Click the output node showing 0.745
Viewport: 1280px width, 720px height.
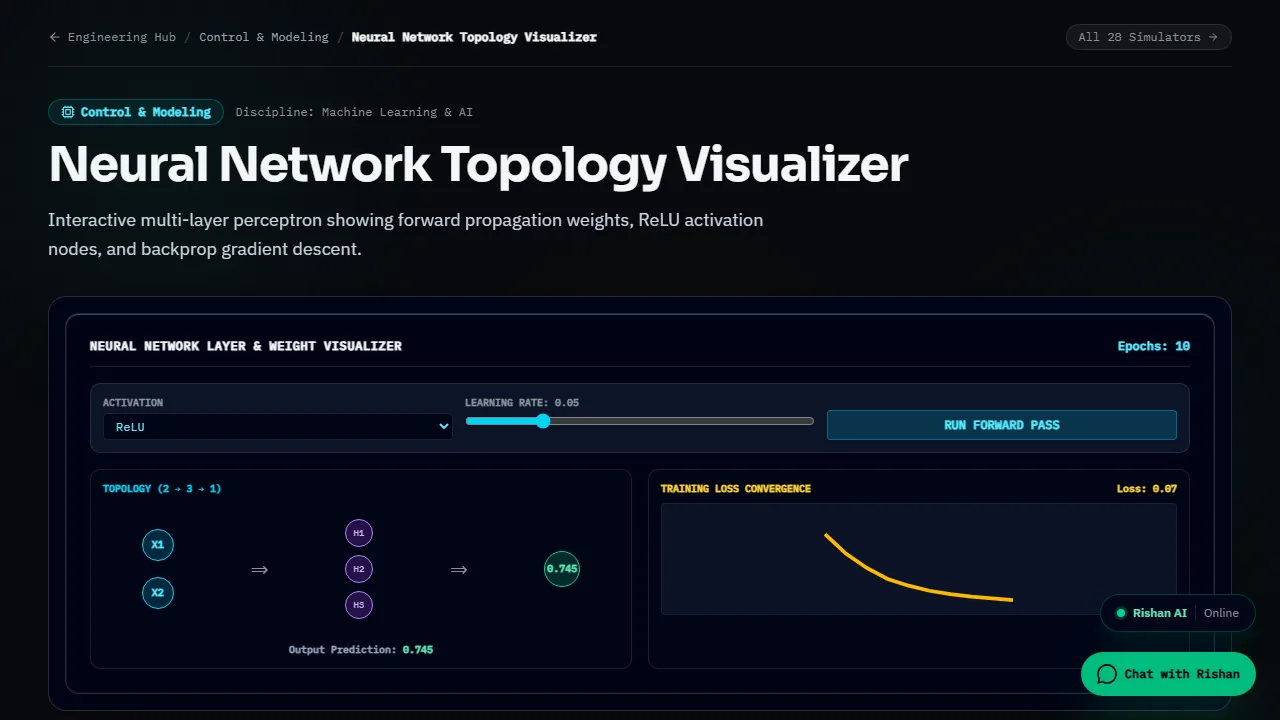[562, 569]
